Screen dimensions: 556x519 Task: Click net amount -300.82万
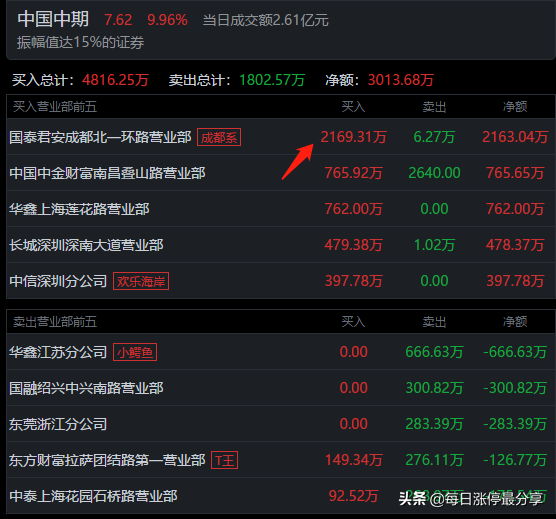coord(515,388)
